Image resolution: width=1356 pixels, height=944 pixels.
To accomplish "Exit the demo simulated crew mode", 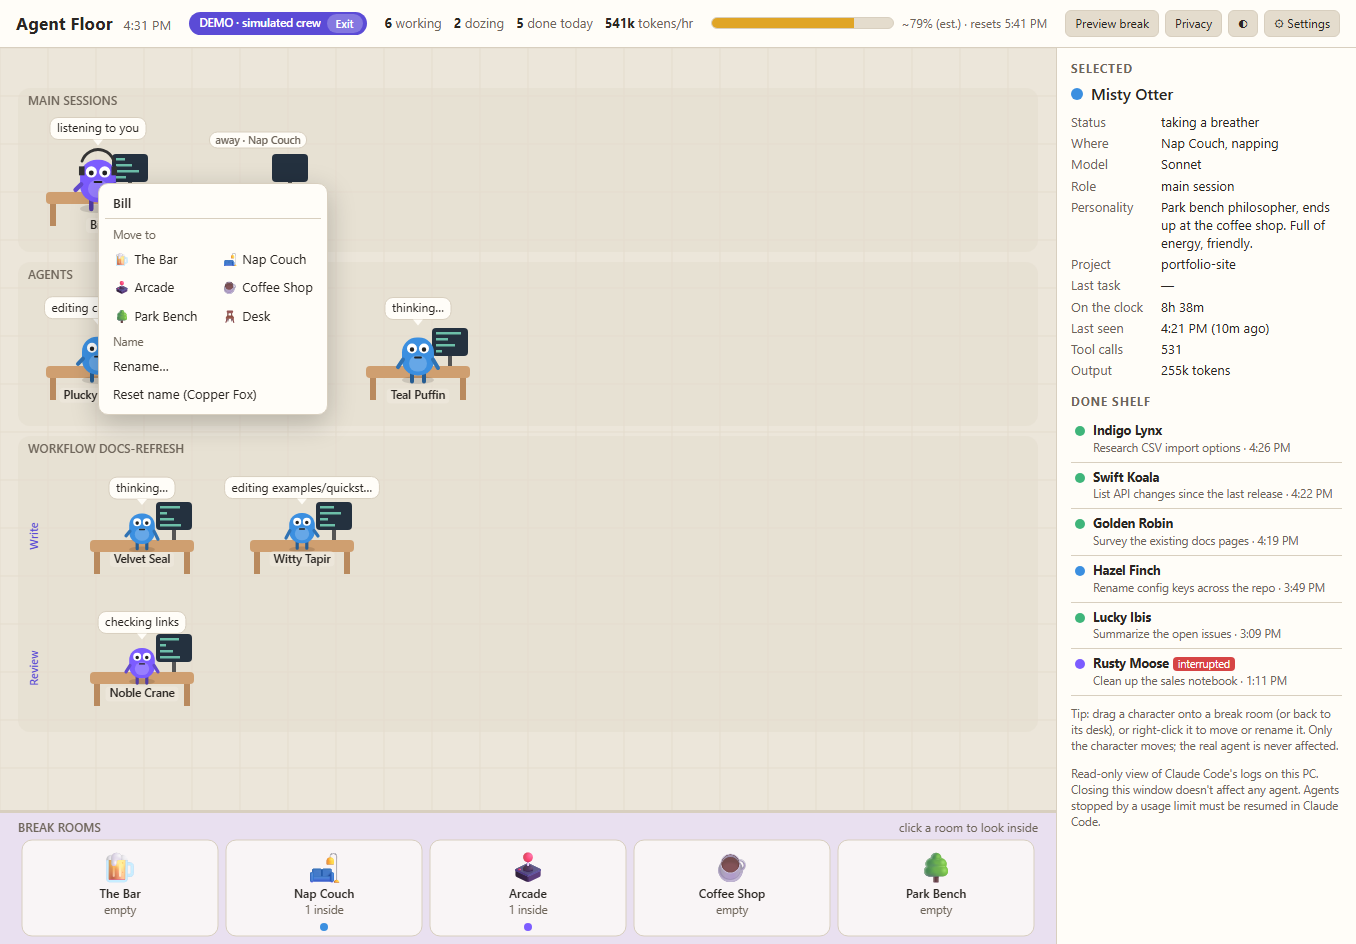I will pyautogui.click(x=344, y=24).
